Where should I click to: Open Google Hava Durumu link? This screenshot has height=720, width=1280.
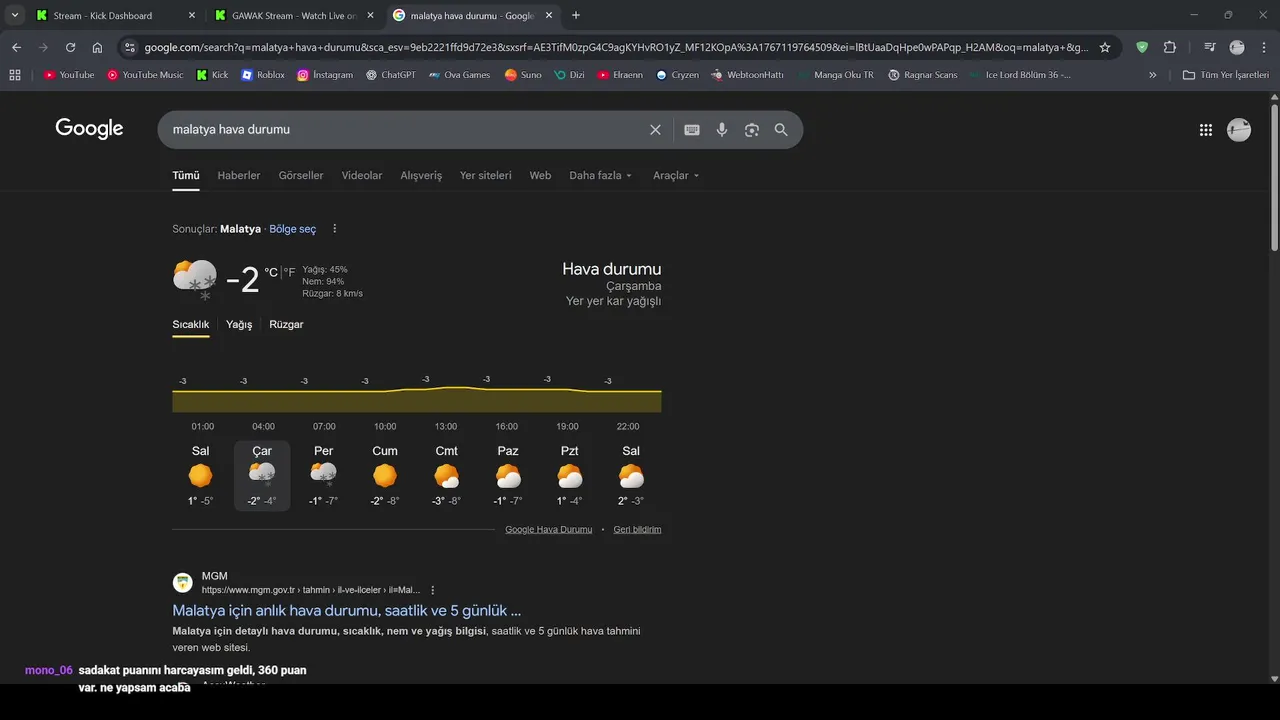coord(549,529)
